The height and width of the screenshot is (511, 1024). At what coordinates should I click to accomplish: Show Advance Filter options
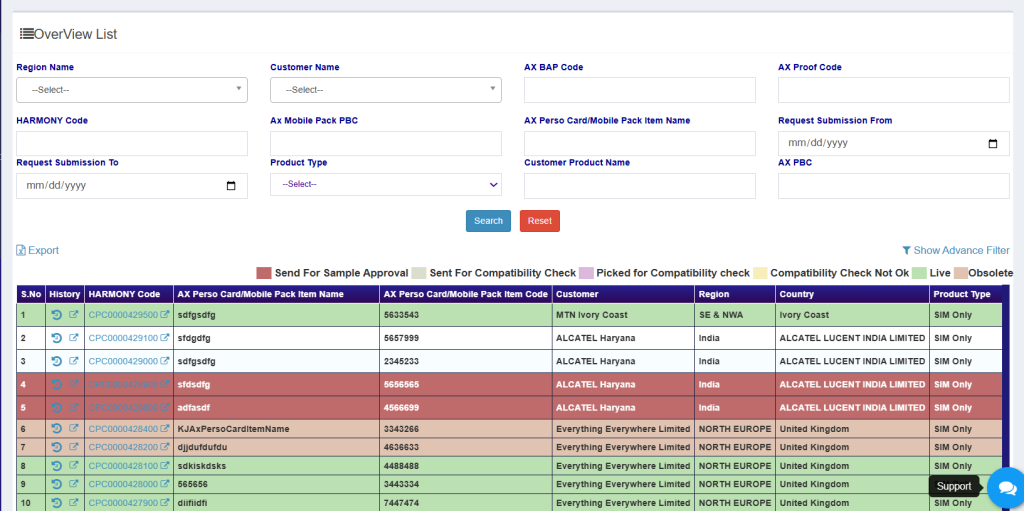(955, 251)
